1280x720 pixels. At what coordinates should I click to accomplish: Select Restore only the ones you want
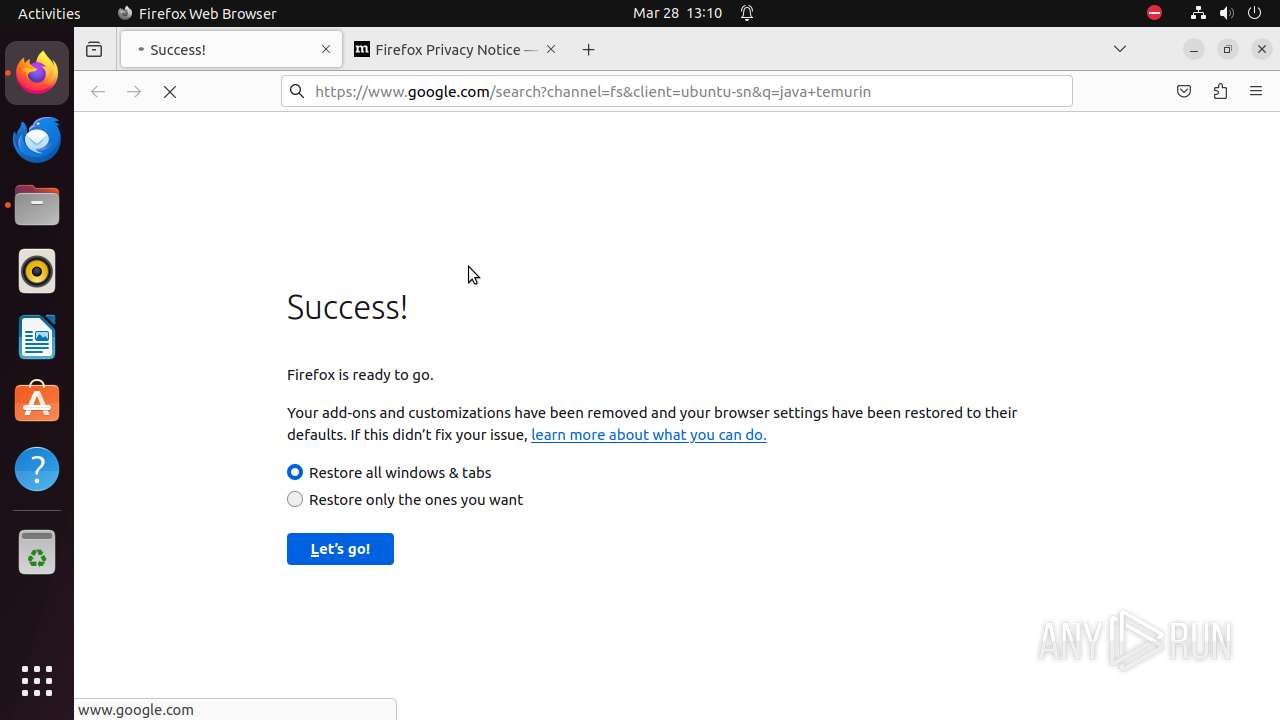pyautogui.click(x=295, y=499)
